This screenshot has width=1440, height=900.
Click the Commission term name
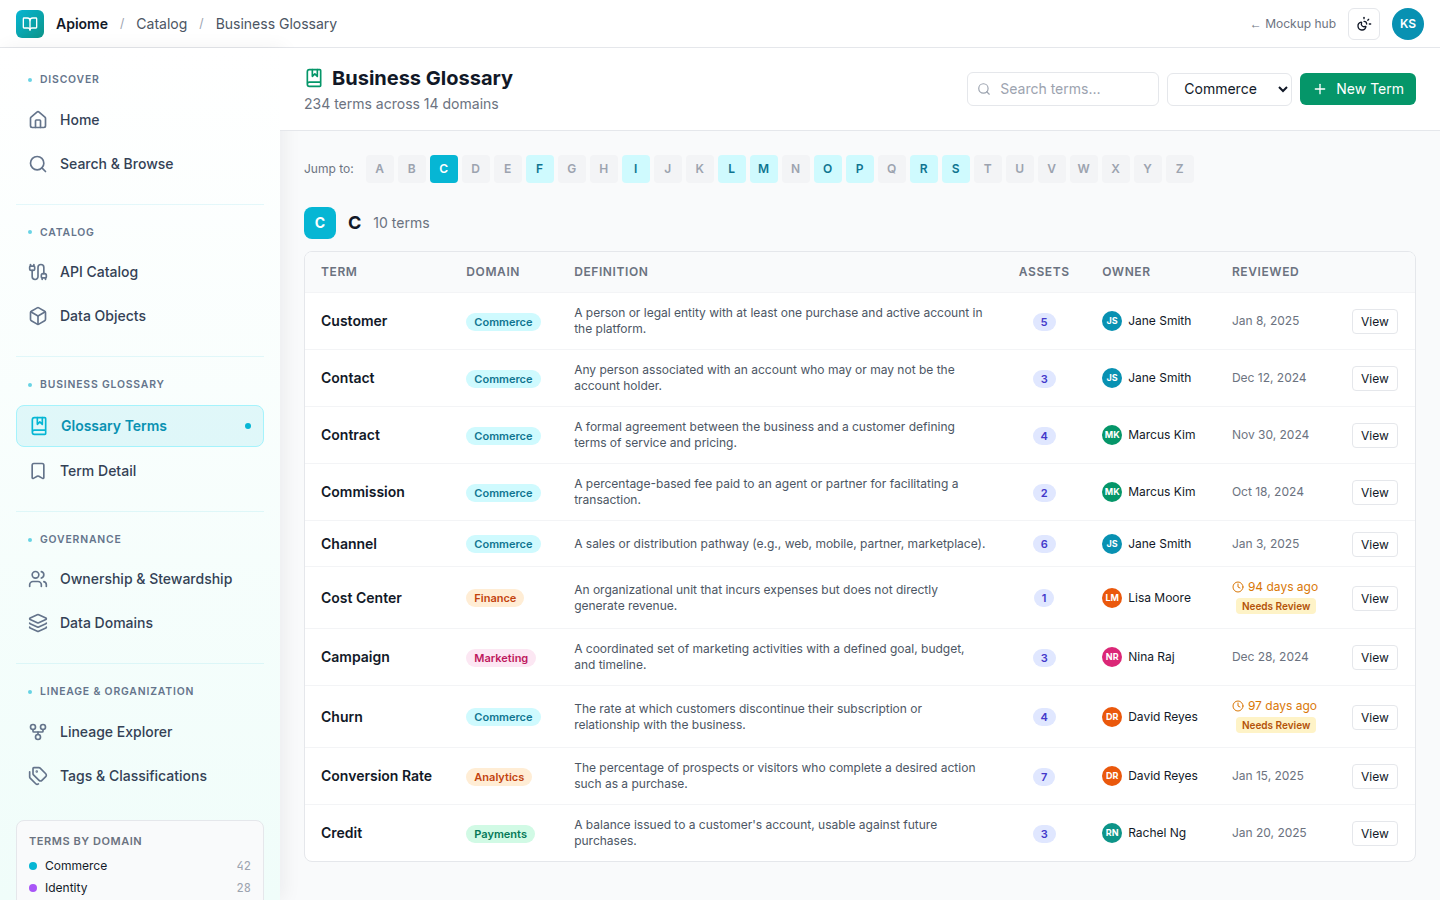coord(363,492)
